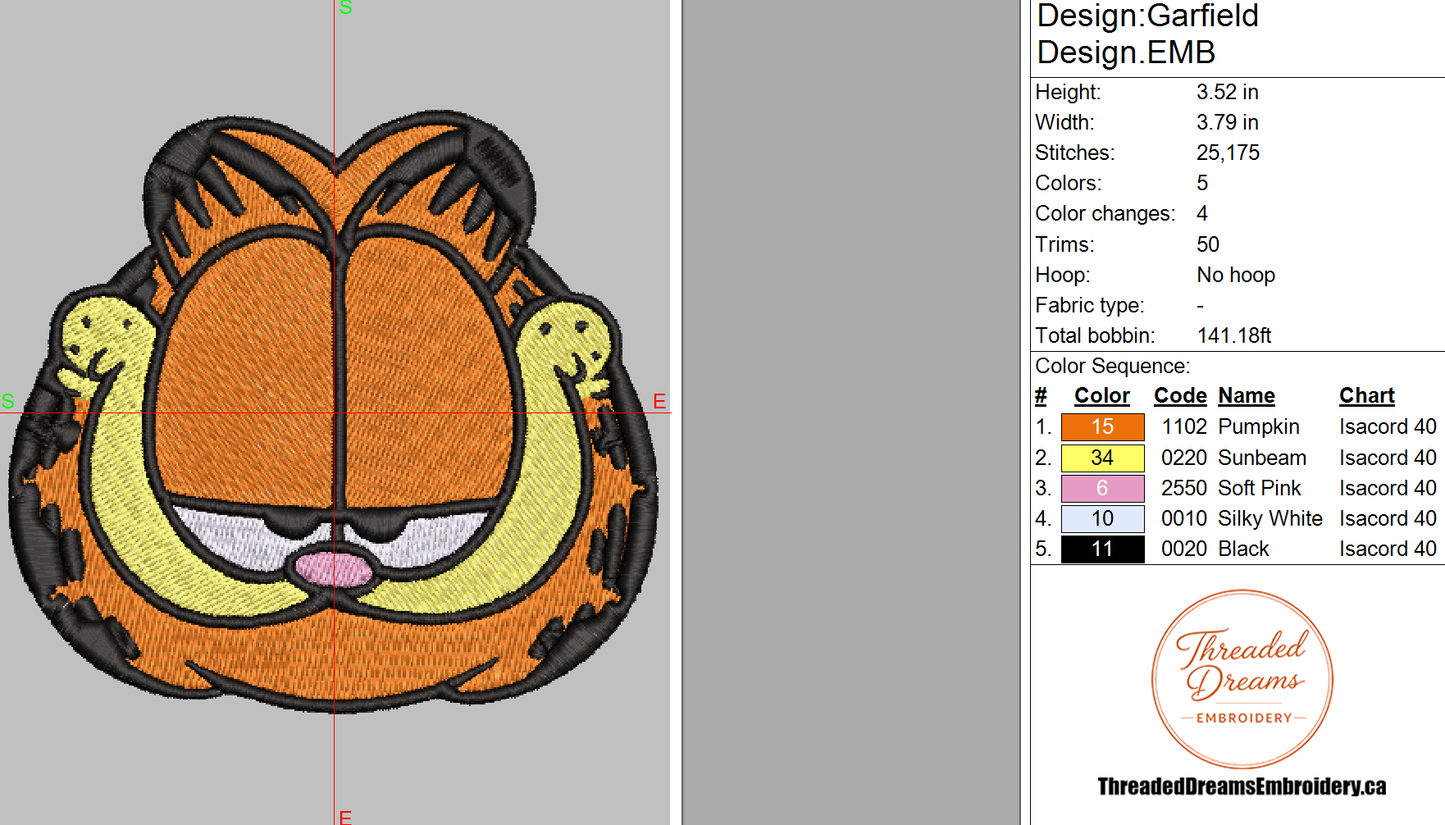Click the Garfield embroidery design preview
Image resolution: width=1445 pixels, height=825 pixels.
pos(333,412)
